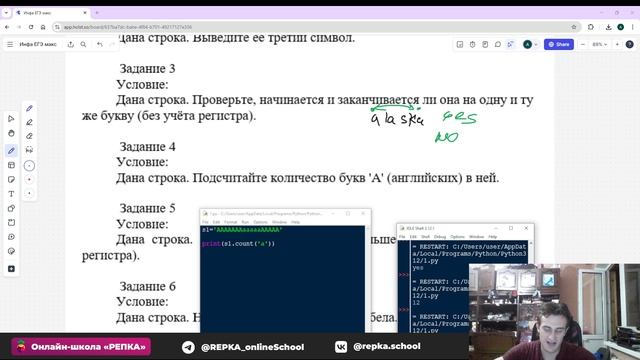The width and height of the screenshot is (640, 360).
Task: Click 'yes' output in IDLE Shell
Action: [418, 268]
